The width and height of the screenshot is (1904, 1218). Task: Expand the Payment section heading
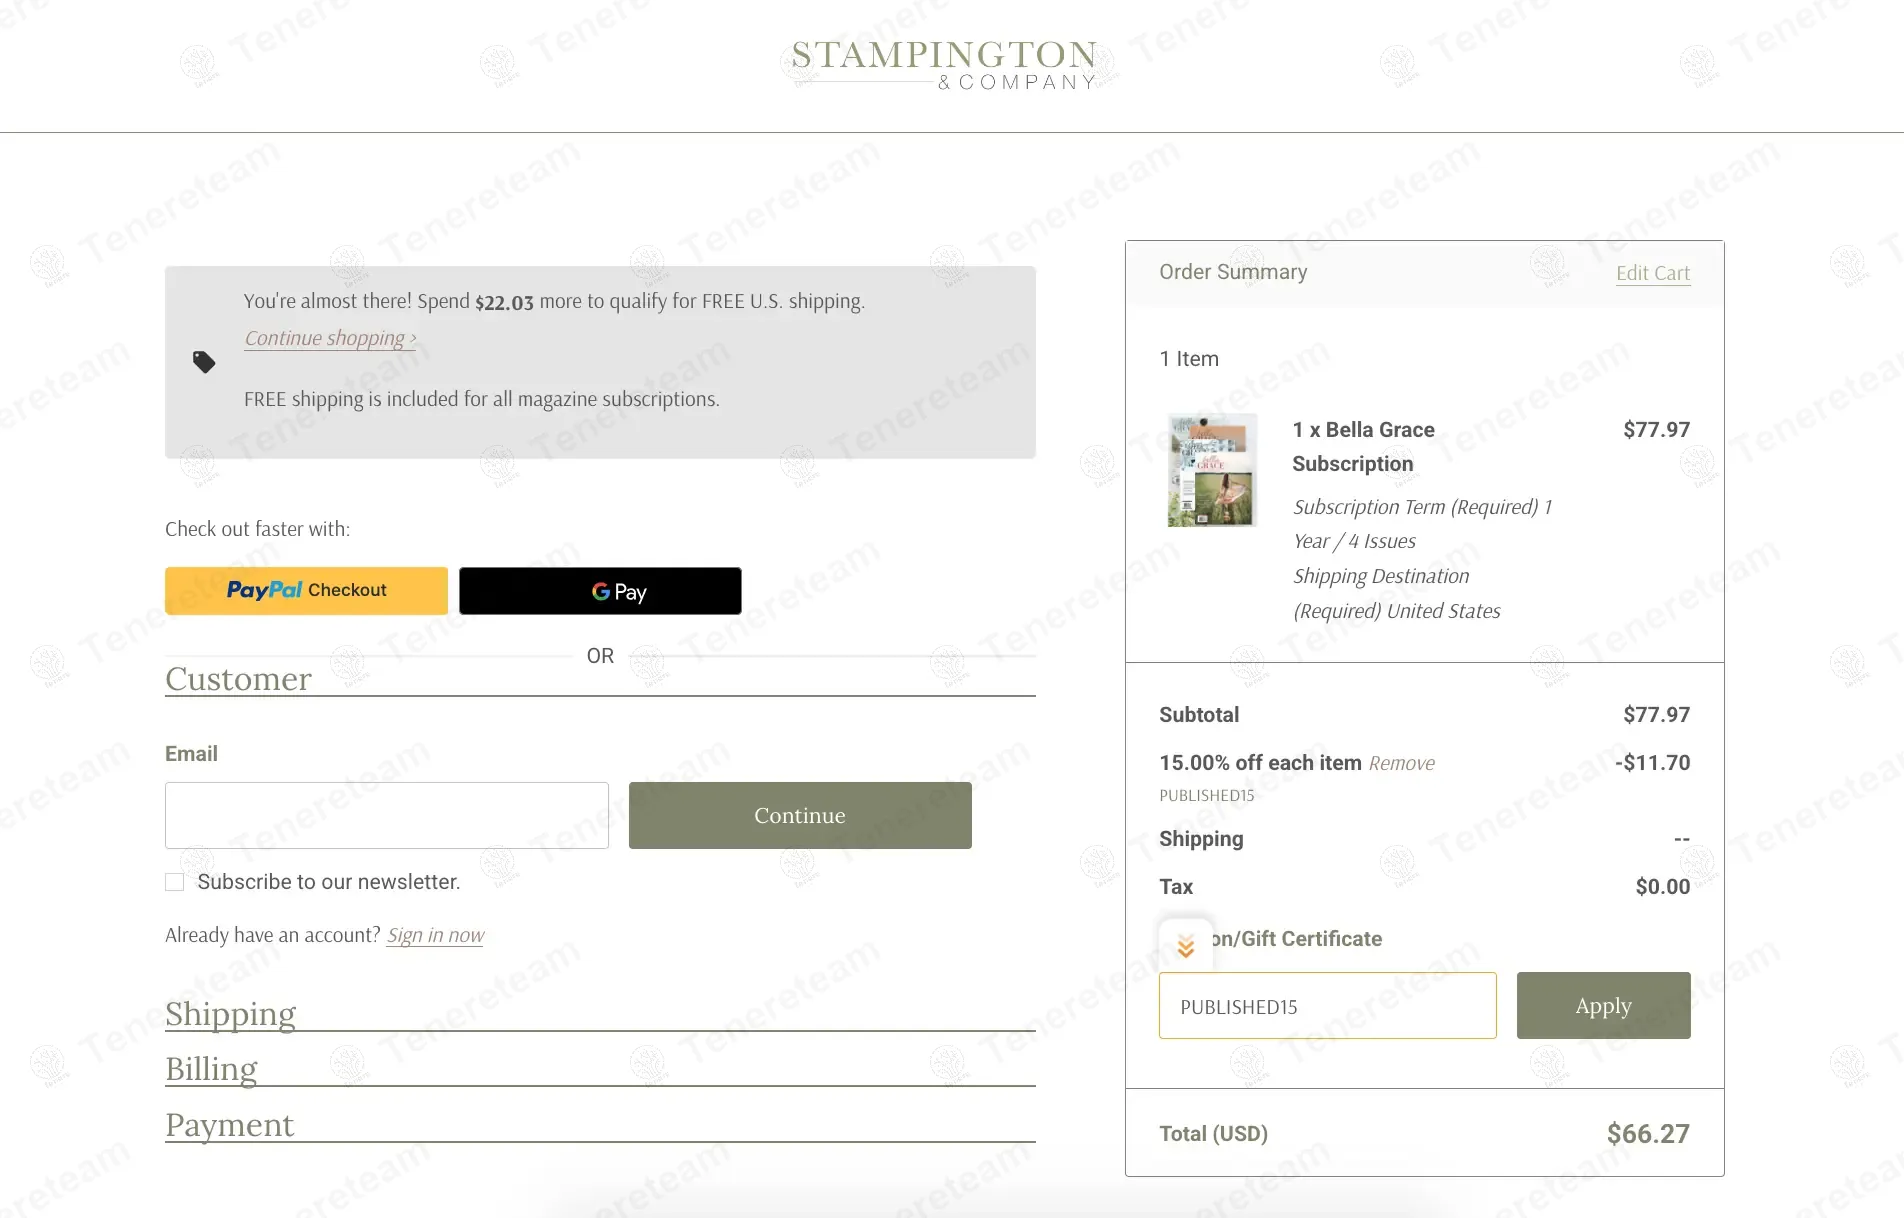pyautogui.click(x=230, y=1125)
